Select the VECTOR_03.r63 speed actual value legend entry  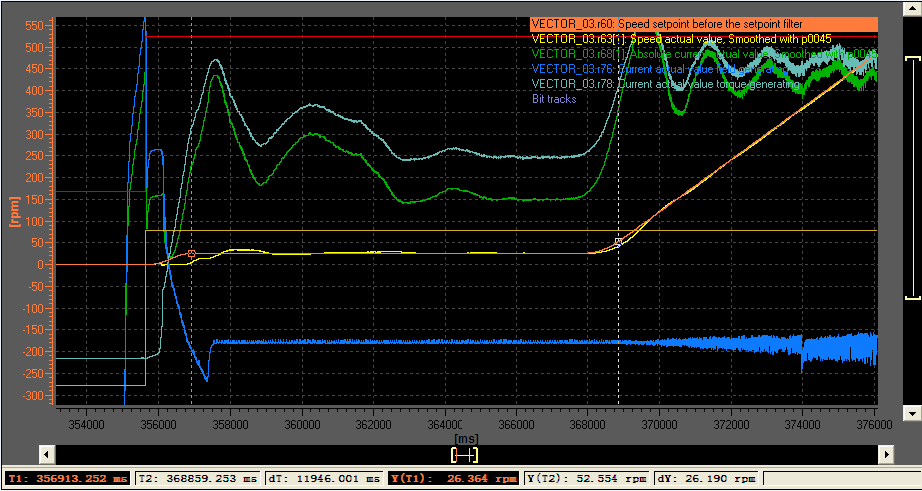point(681,39)
